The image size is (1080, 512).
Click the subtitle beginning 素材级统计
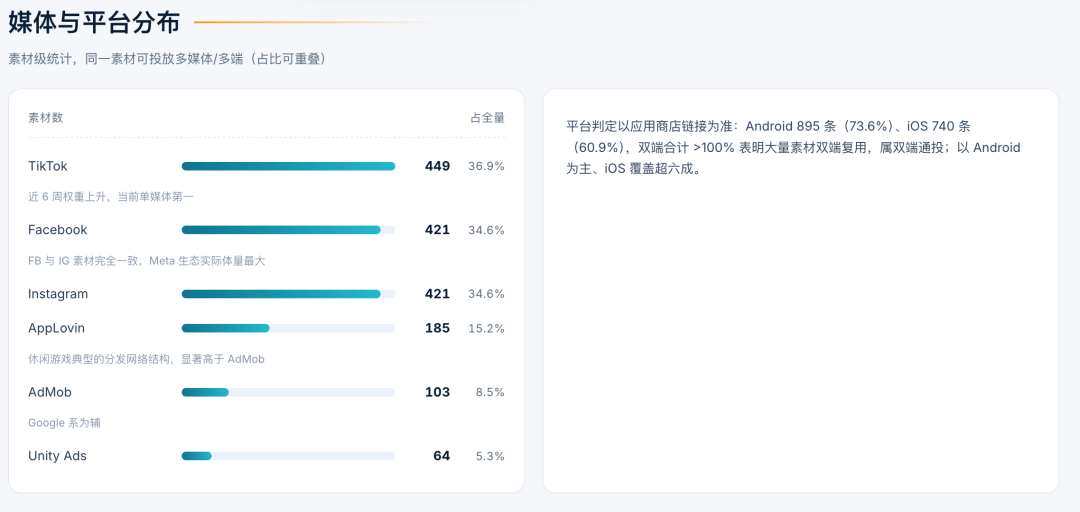pos(167,59)
